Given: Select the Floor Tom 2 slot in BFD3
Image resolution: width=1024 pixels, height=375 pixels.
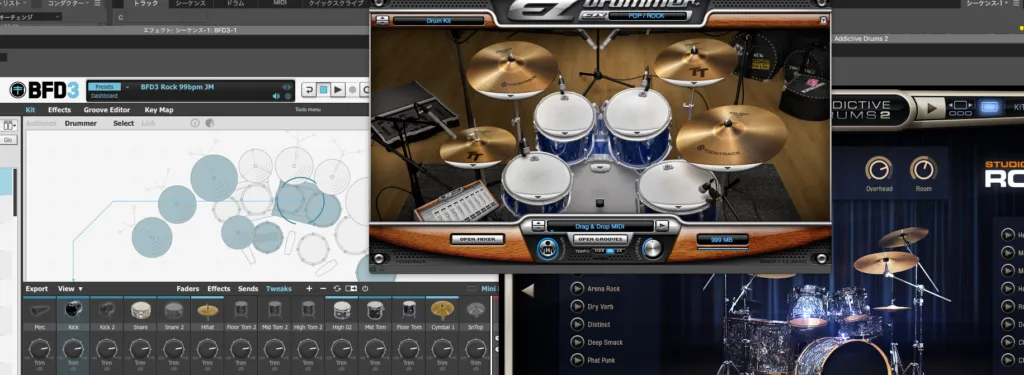Looking at the screenshot, I should [241, 314].
